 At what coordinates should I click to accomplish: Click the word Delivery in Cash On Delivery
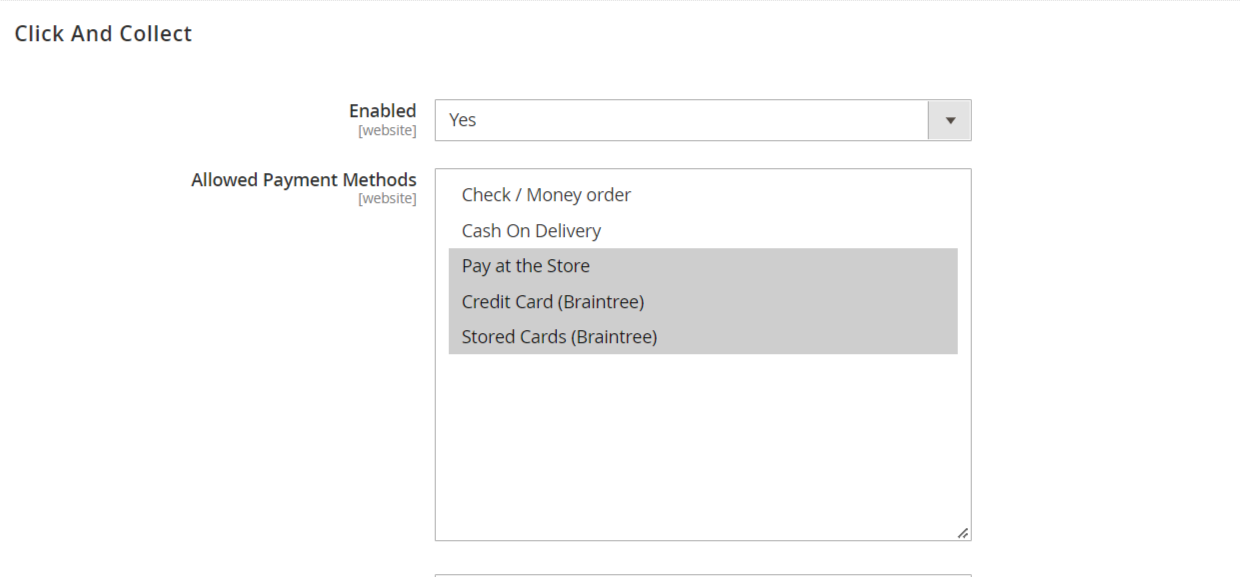[x=568, y=231]
